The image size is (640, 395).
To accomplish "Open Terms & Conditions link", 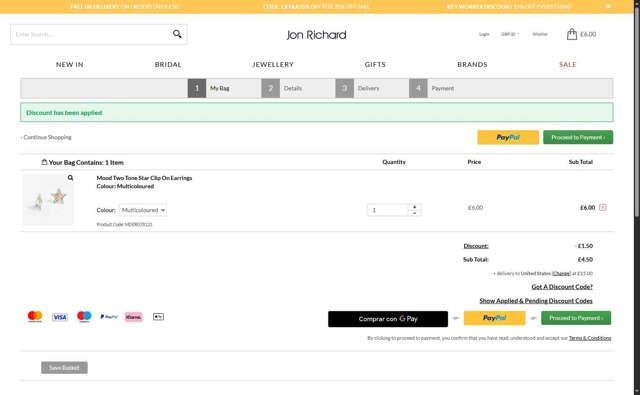I will pyautogui.click(x=590, y=338).
